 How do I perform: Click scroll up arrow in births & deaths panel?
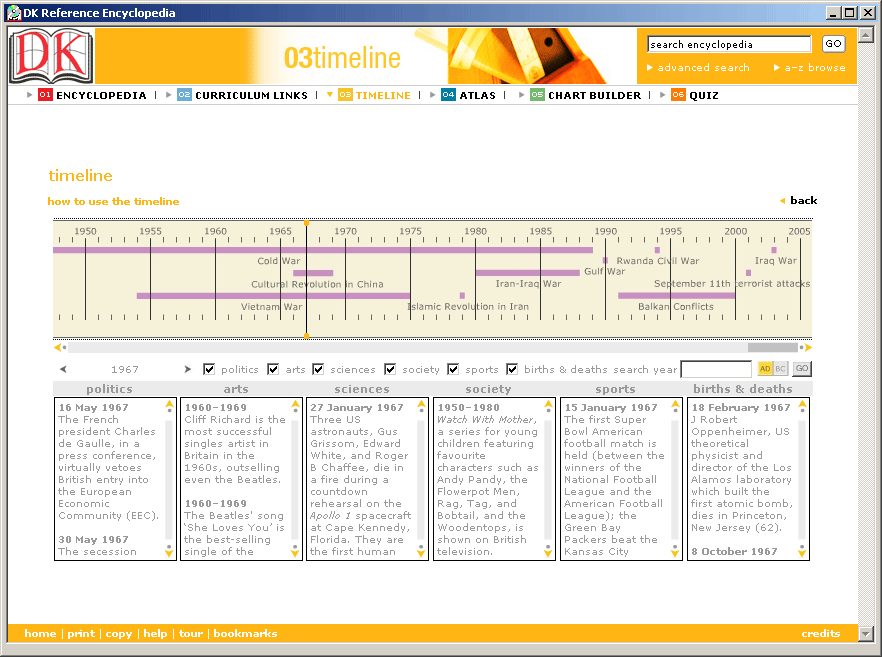(803, 404)
